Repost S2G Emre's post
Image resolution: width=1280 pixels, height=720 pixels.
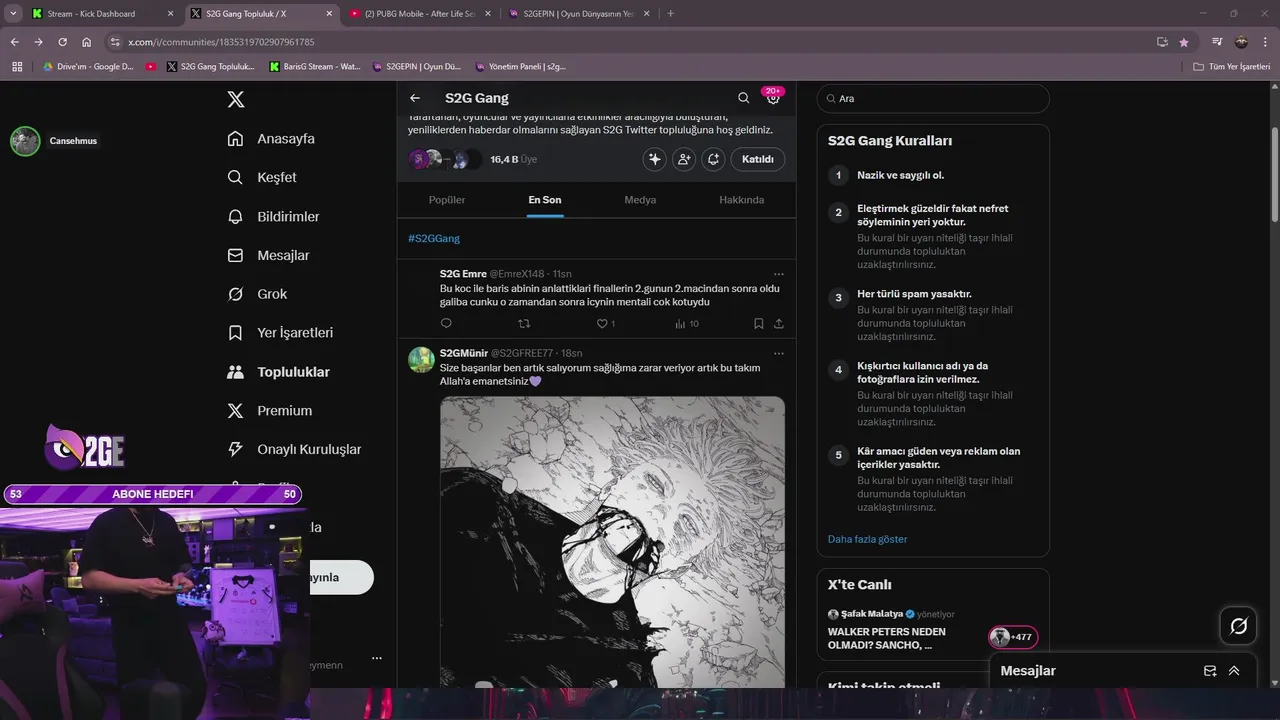[524, 323]
